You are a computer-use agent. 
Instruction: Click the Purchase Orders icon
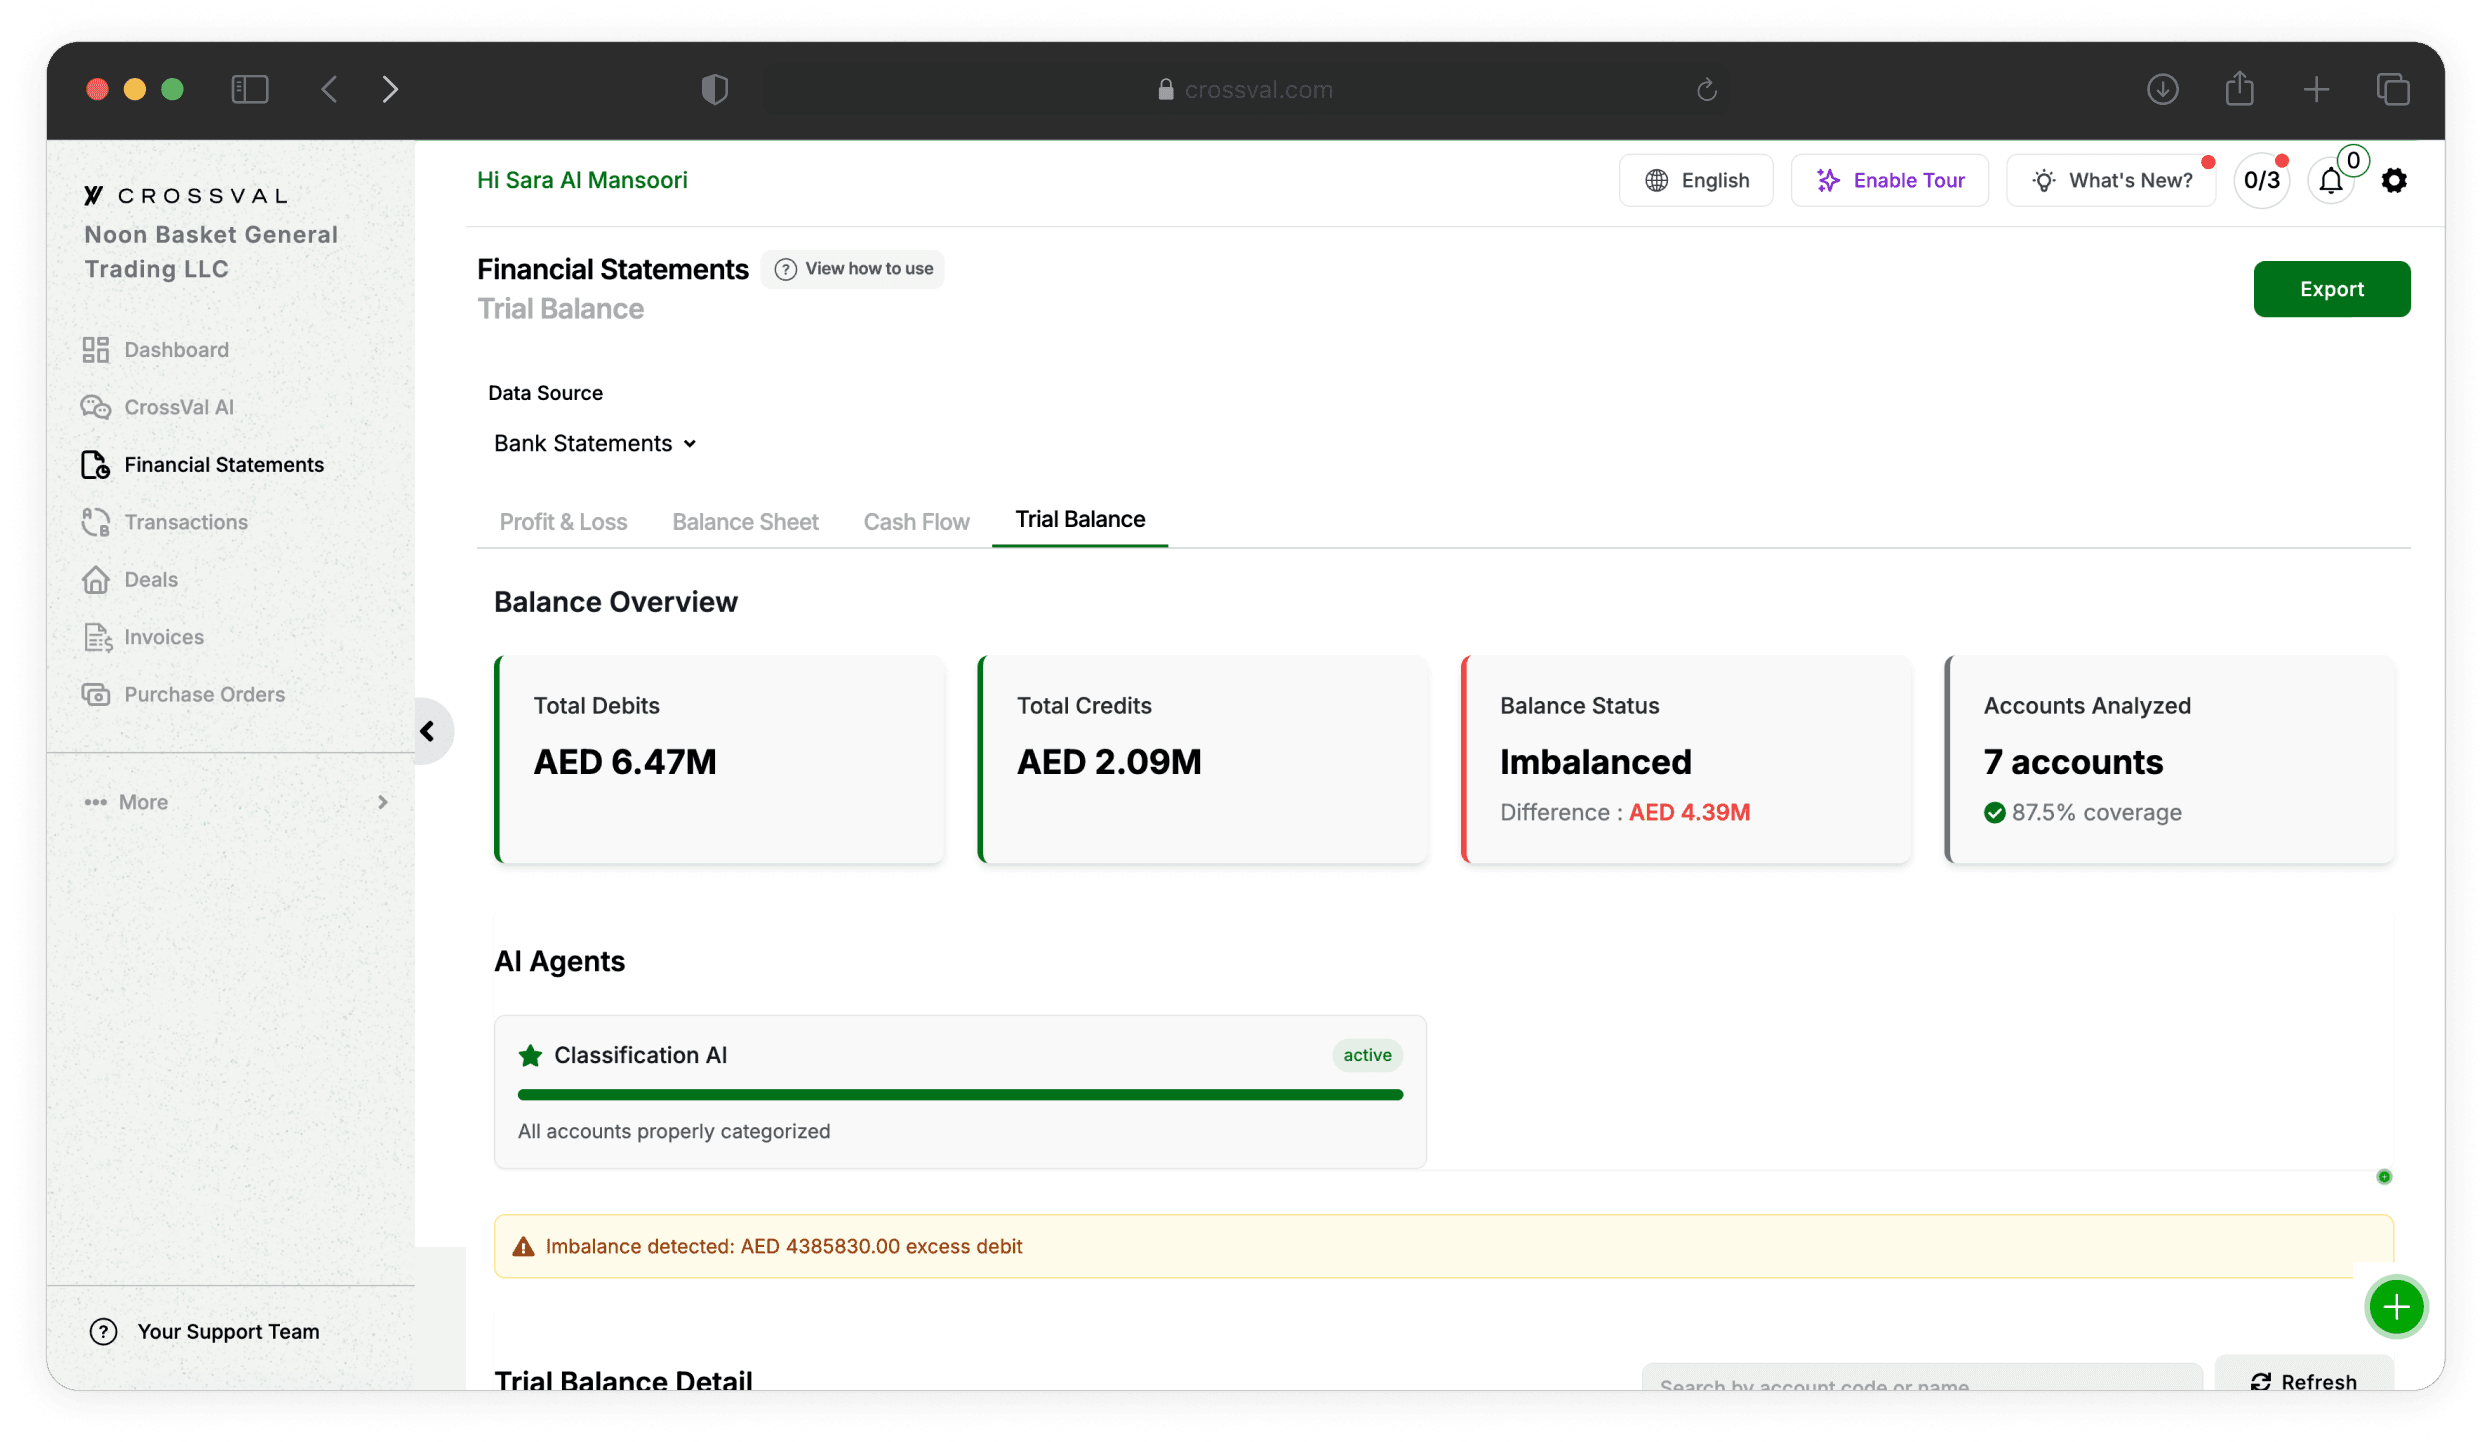[95, 695]
